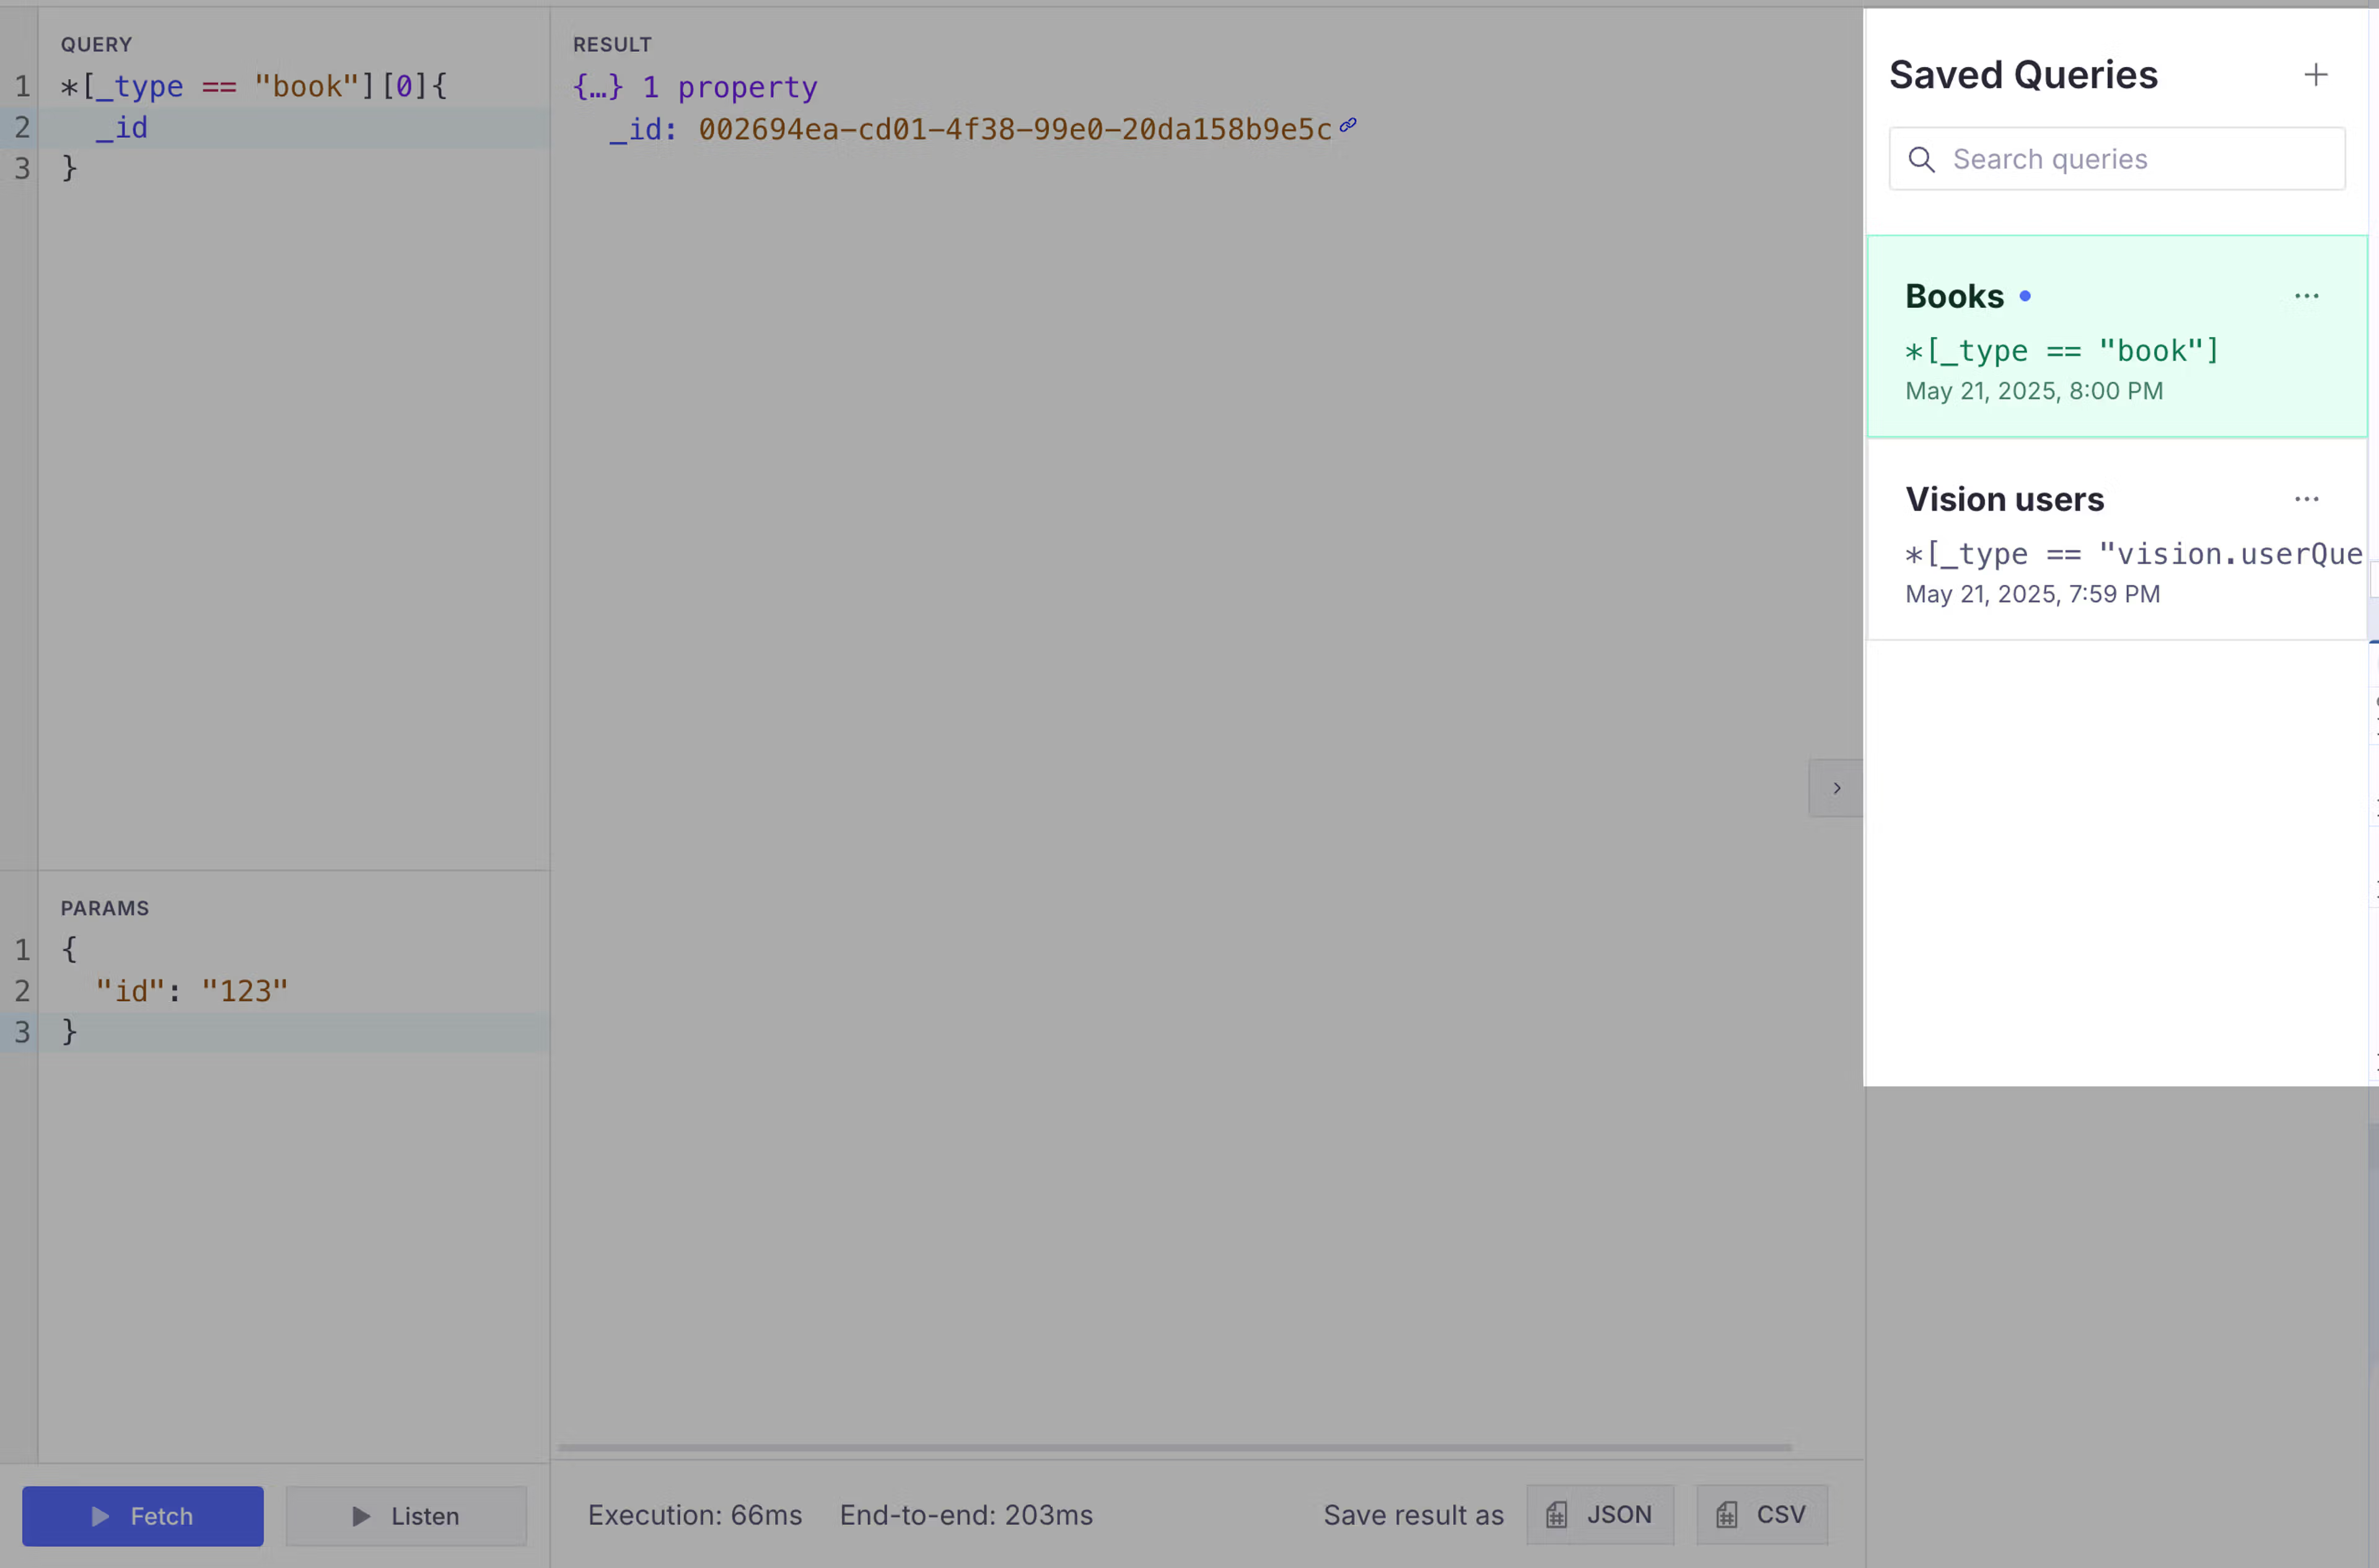This screenshot has width=2379, height=1568.
Task: Click the link icon next to the _id value
Action: click(x=1348, y=125)
